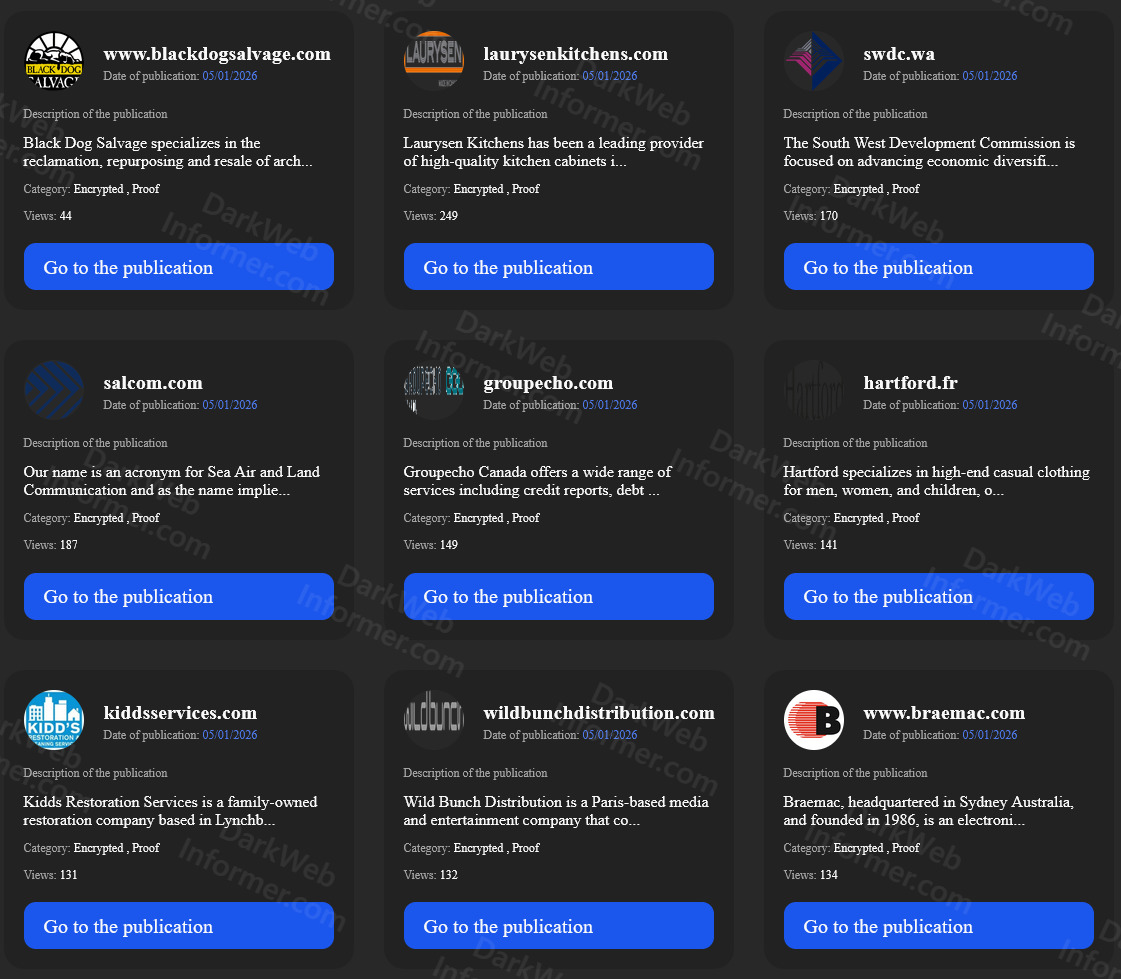Open the blackdogsalvage.com publication button

[178, 267]
